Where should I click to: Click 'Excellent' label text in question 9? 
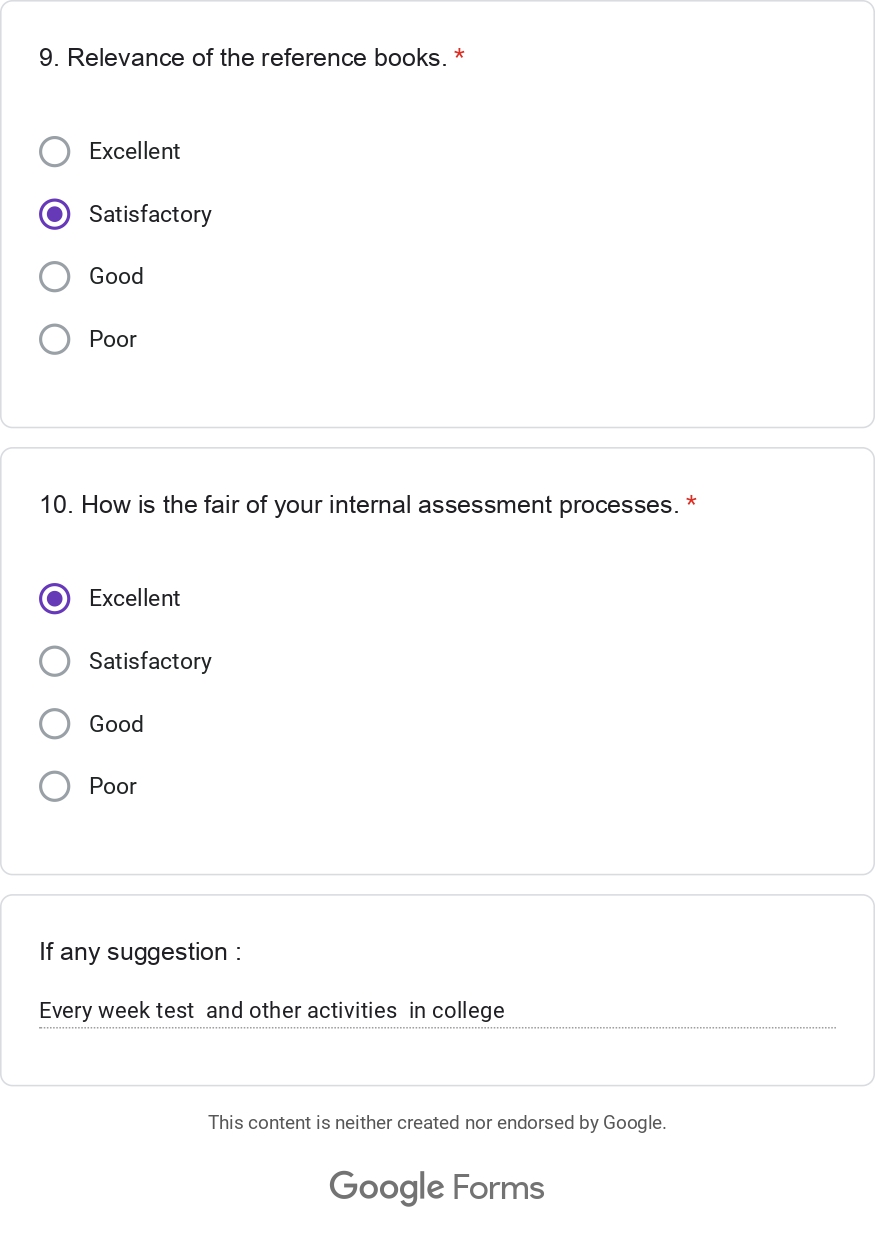(135, 152)
